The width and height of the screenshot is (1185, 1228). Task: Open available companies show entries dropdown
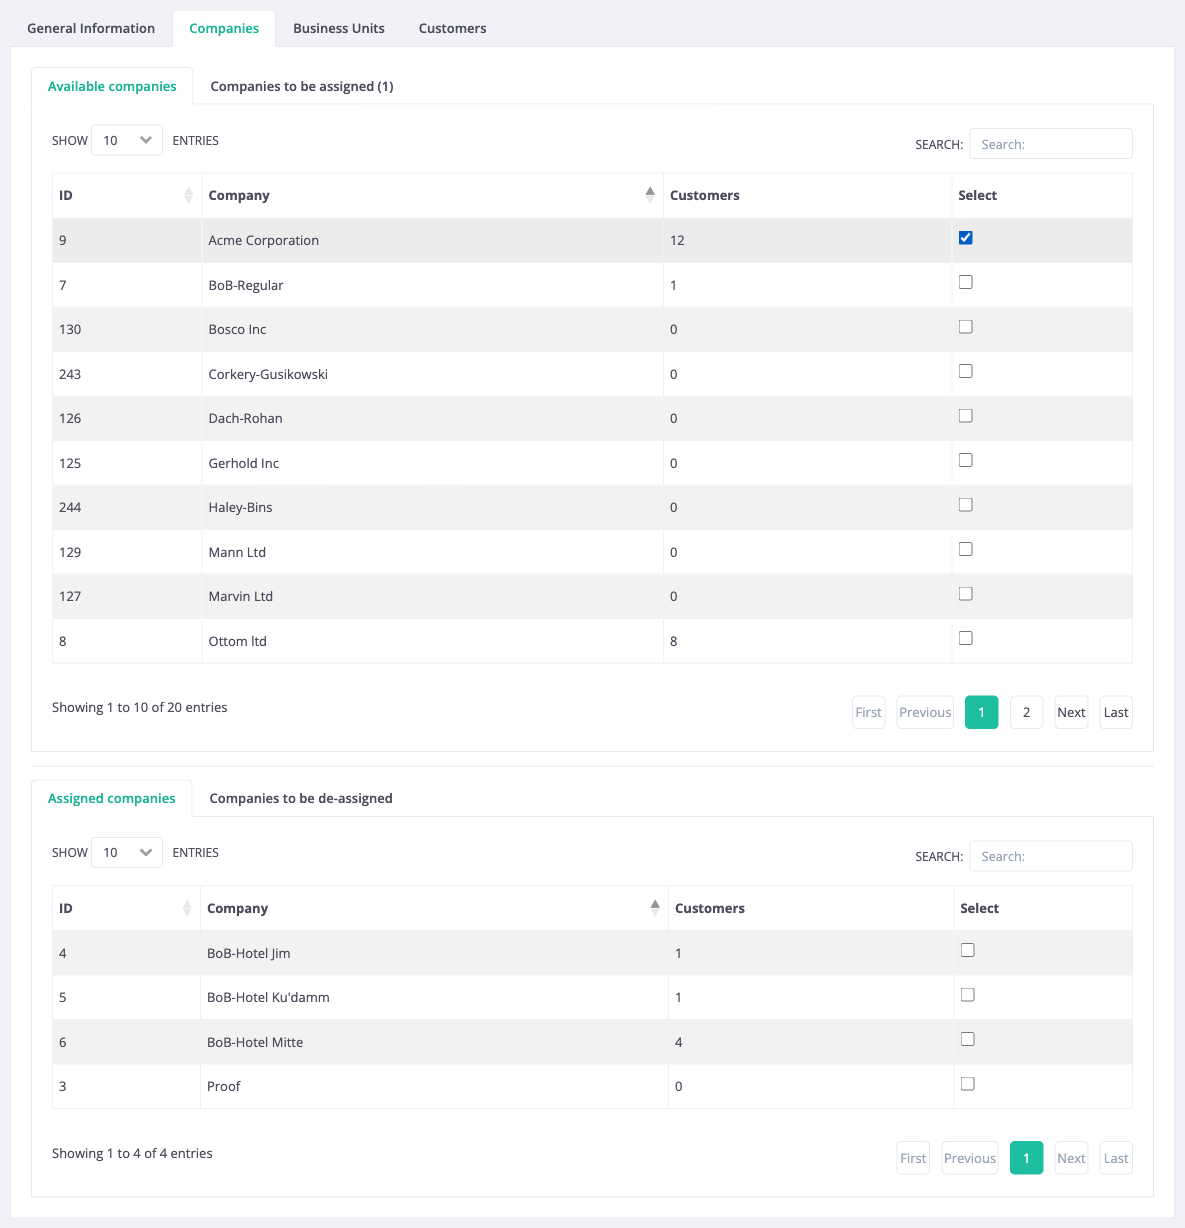(x=127, y=140)
